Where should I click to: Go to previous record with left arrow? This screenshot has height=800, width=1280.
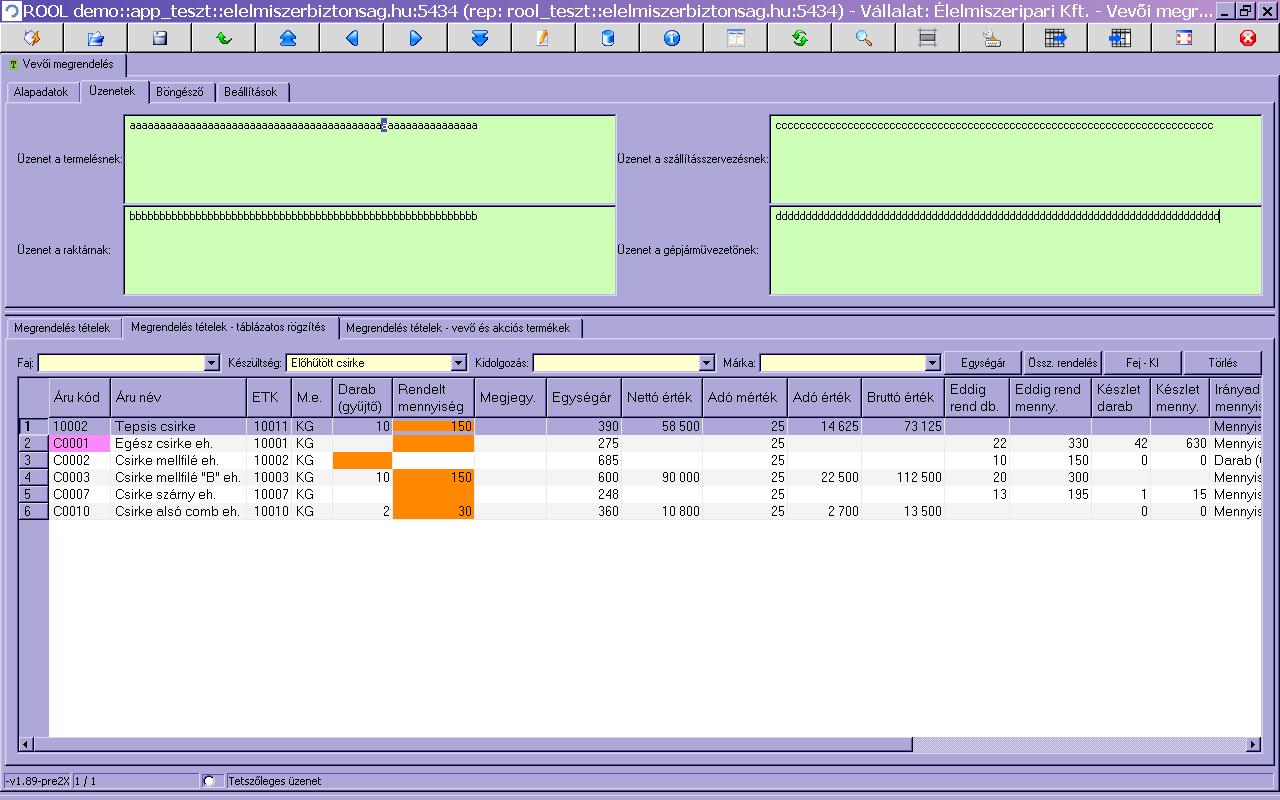click(351, 38)
